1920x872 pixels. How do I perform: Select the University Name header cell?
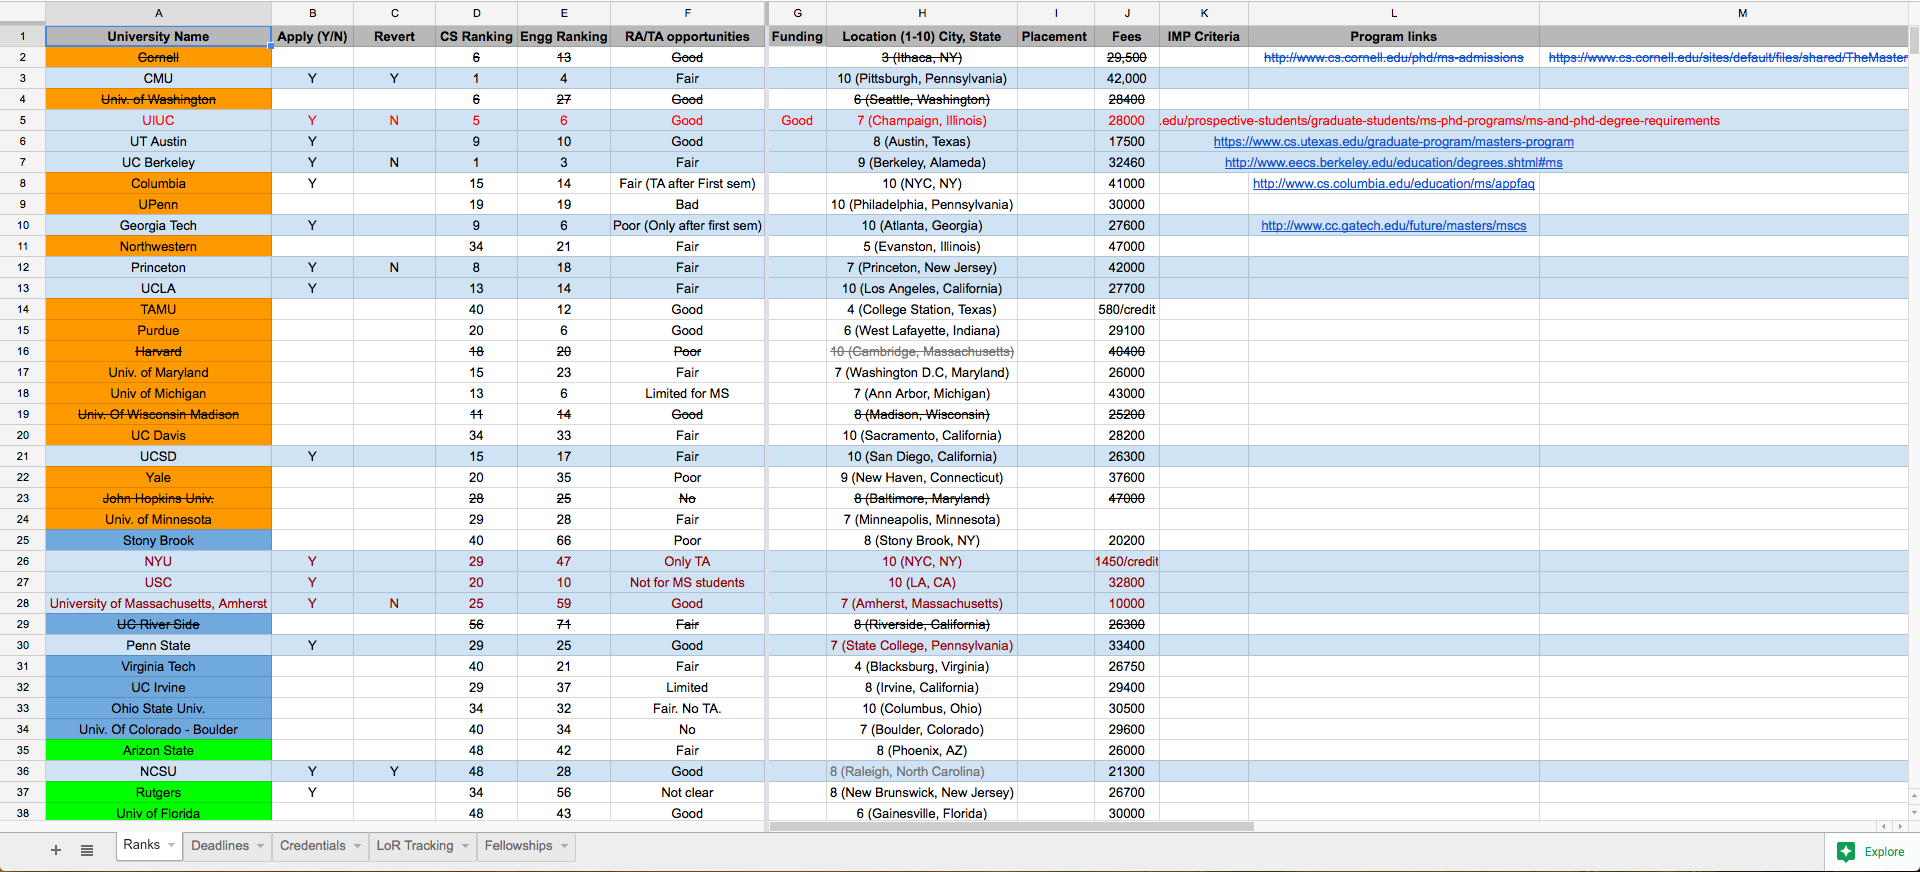coord(158,37)
